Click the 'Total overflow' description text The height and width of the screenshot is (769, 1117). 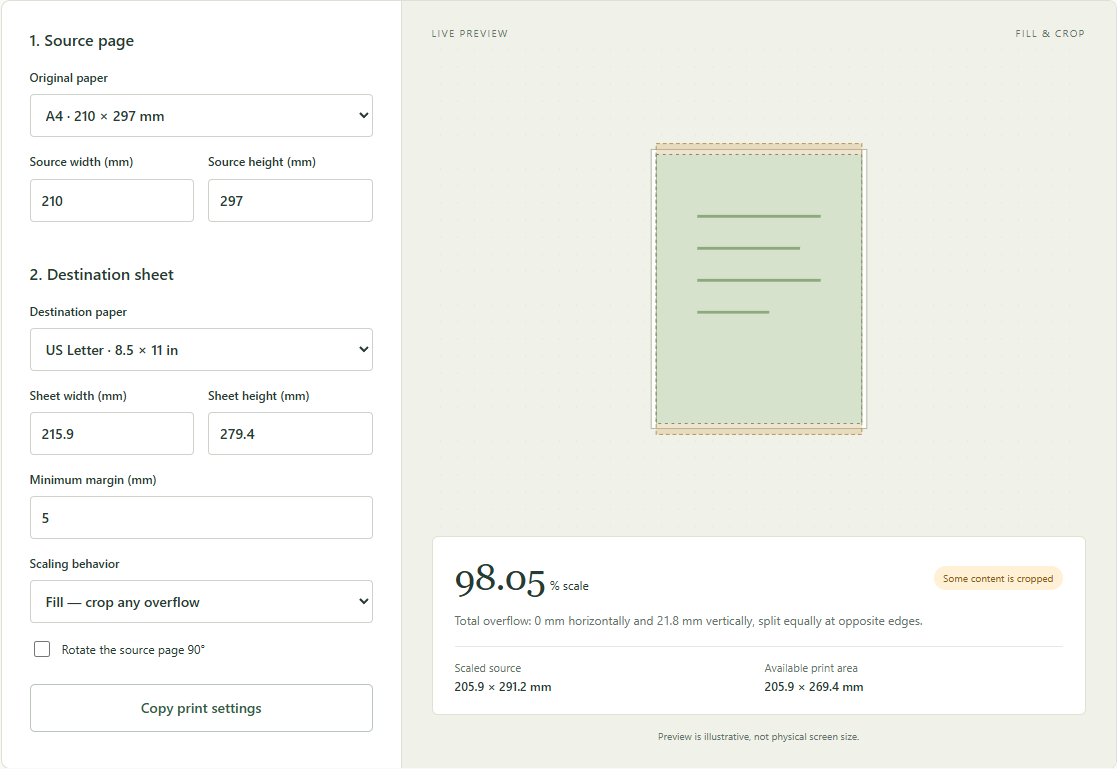688,621
